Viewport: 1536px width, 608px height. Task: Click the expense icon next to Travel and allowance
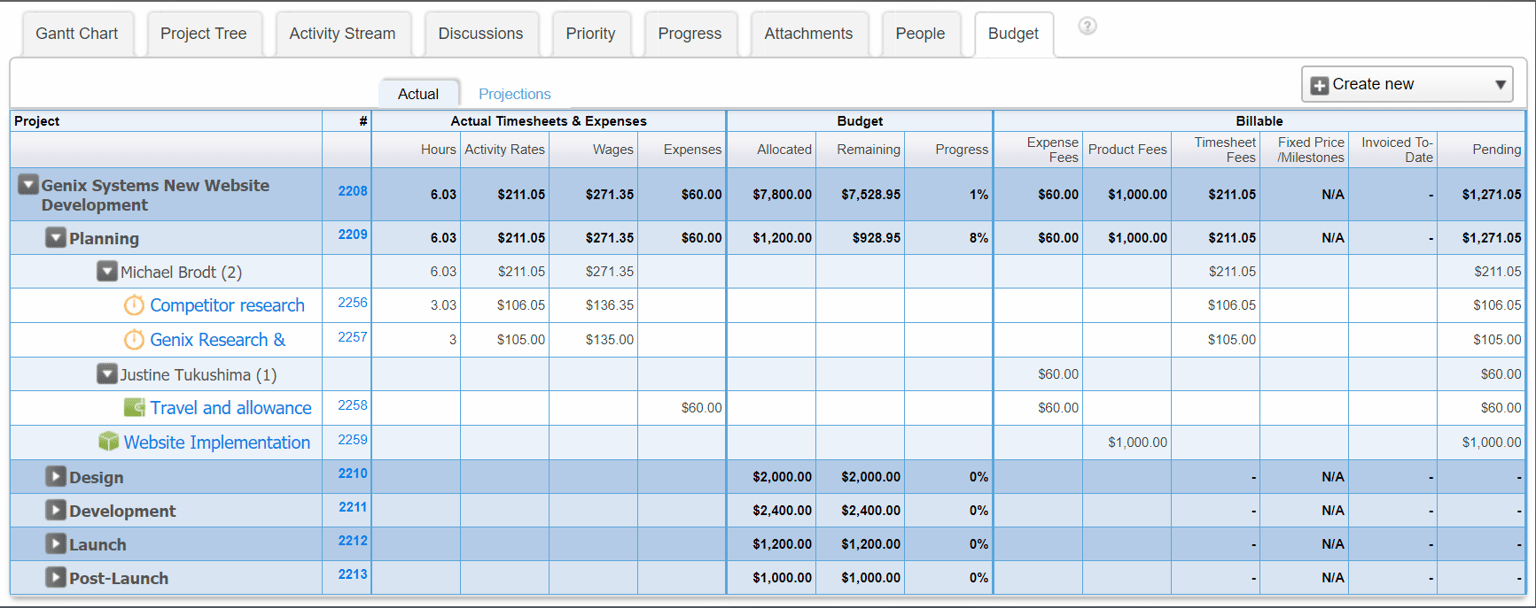[x=133, y=407]
